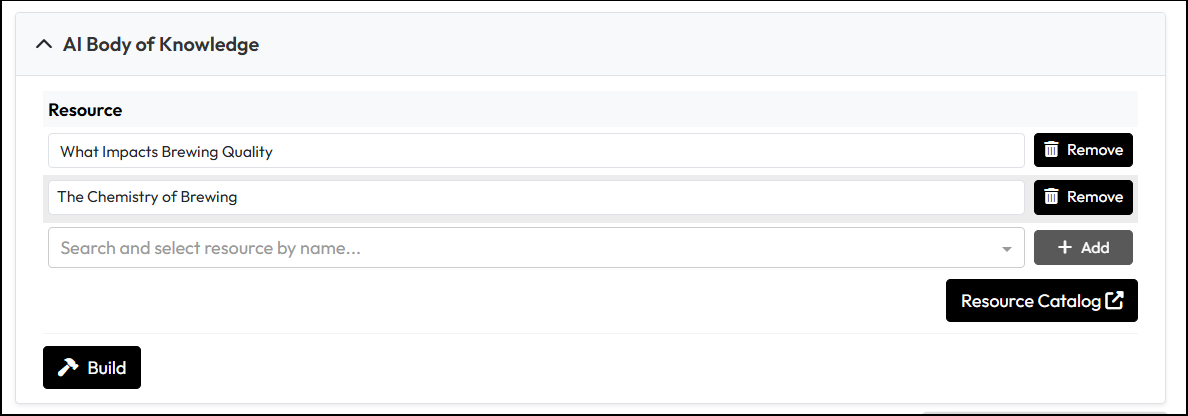
Task: Click the AI Body of Knowledge header bar background
Action: click(x=700, y=45)
